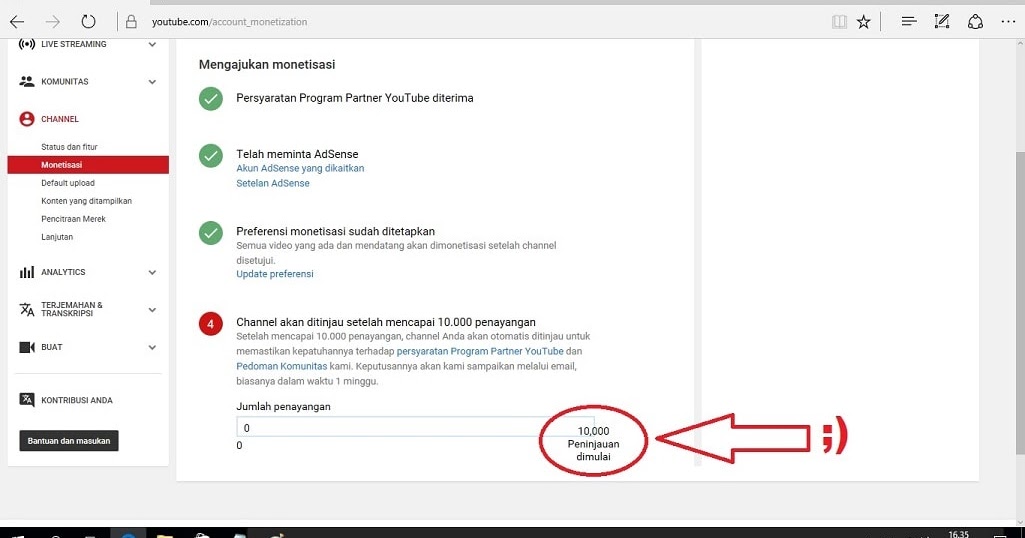Click the Komunitas sidebar label
This screenshot has height=538, width=1025.
(64, 82)
